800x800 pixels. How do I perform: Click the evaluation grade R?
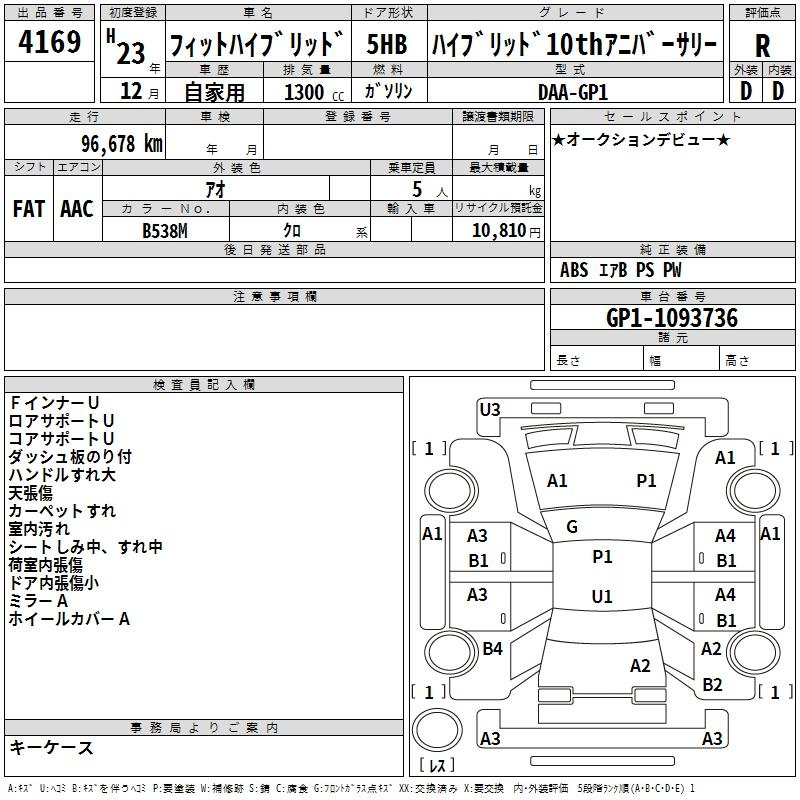pyautogui.click(x=762, y=47)
